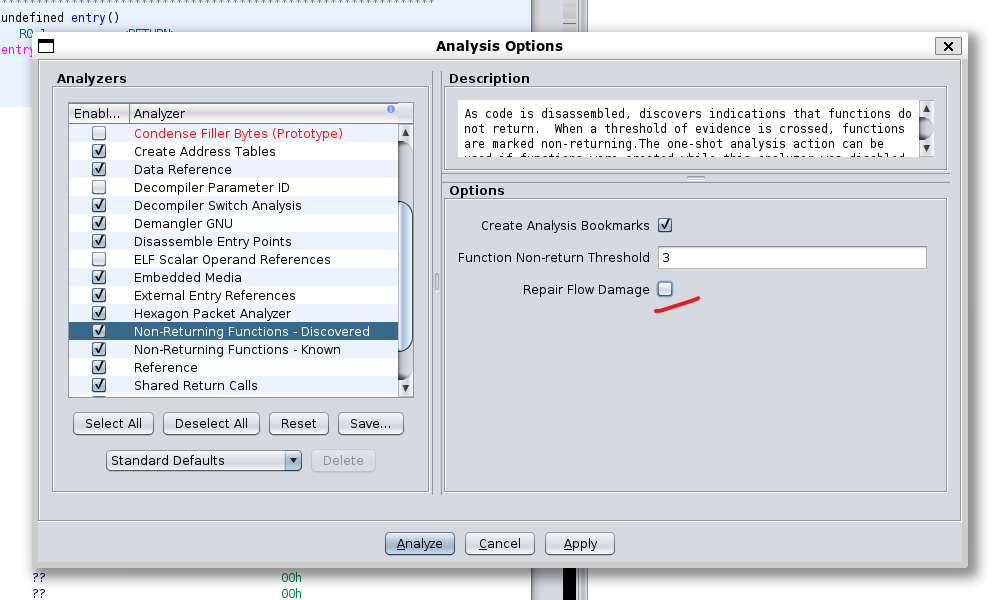This screenshot has width=1000, height=600.
Task: Click the Analyze button
Action: (420, 544)
